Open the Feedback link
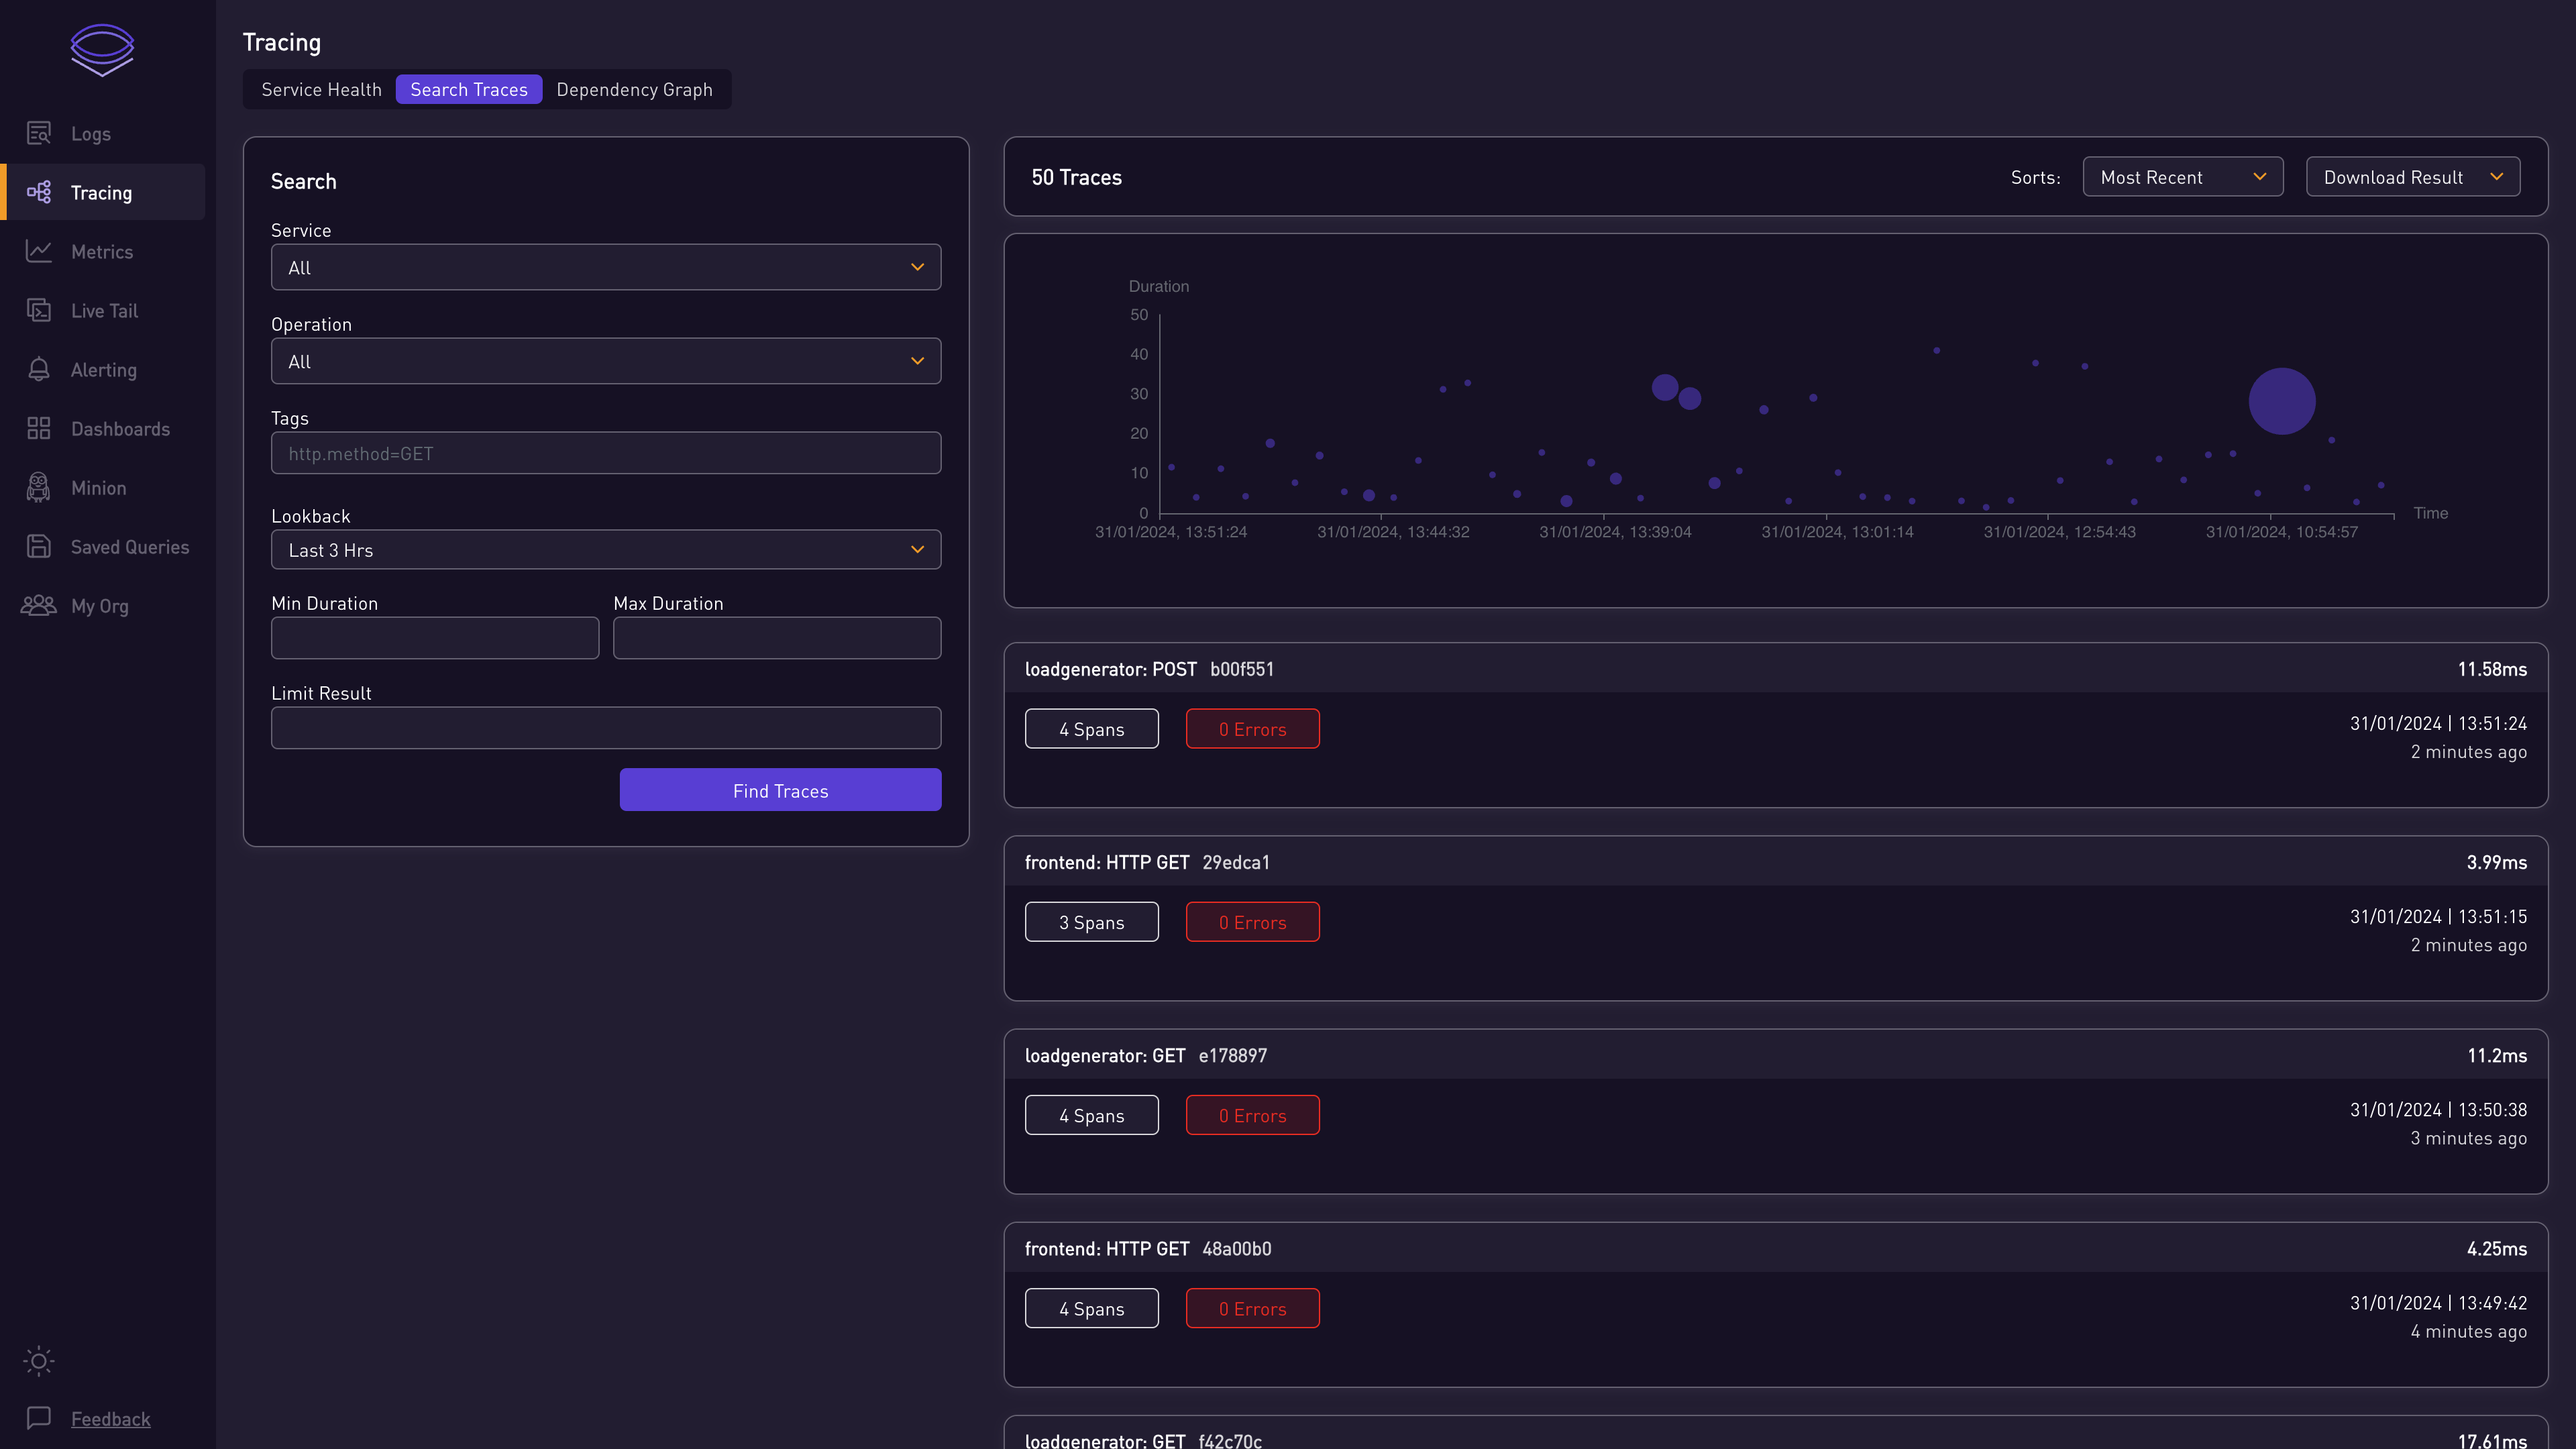Viewport: 2576px width, 1449px height. 110,1418
